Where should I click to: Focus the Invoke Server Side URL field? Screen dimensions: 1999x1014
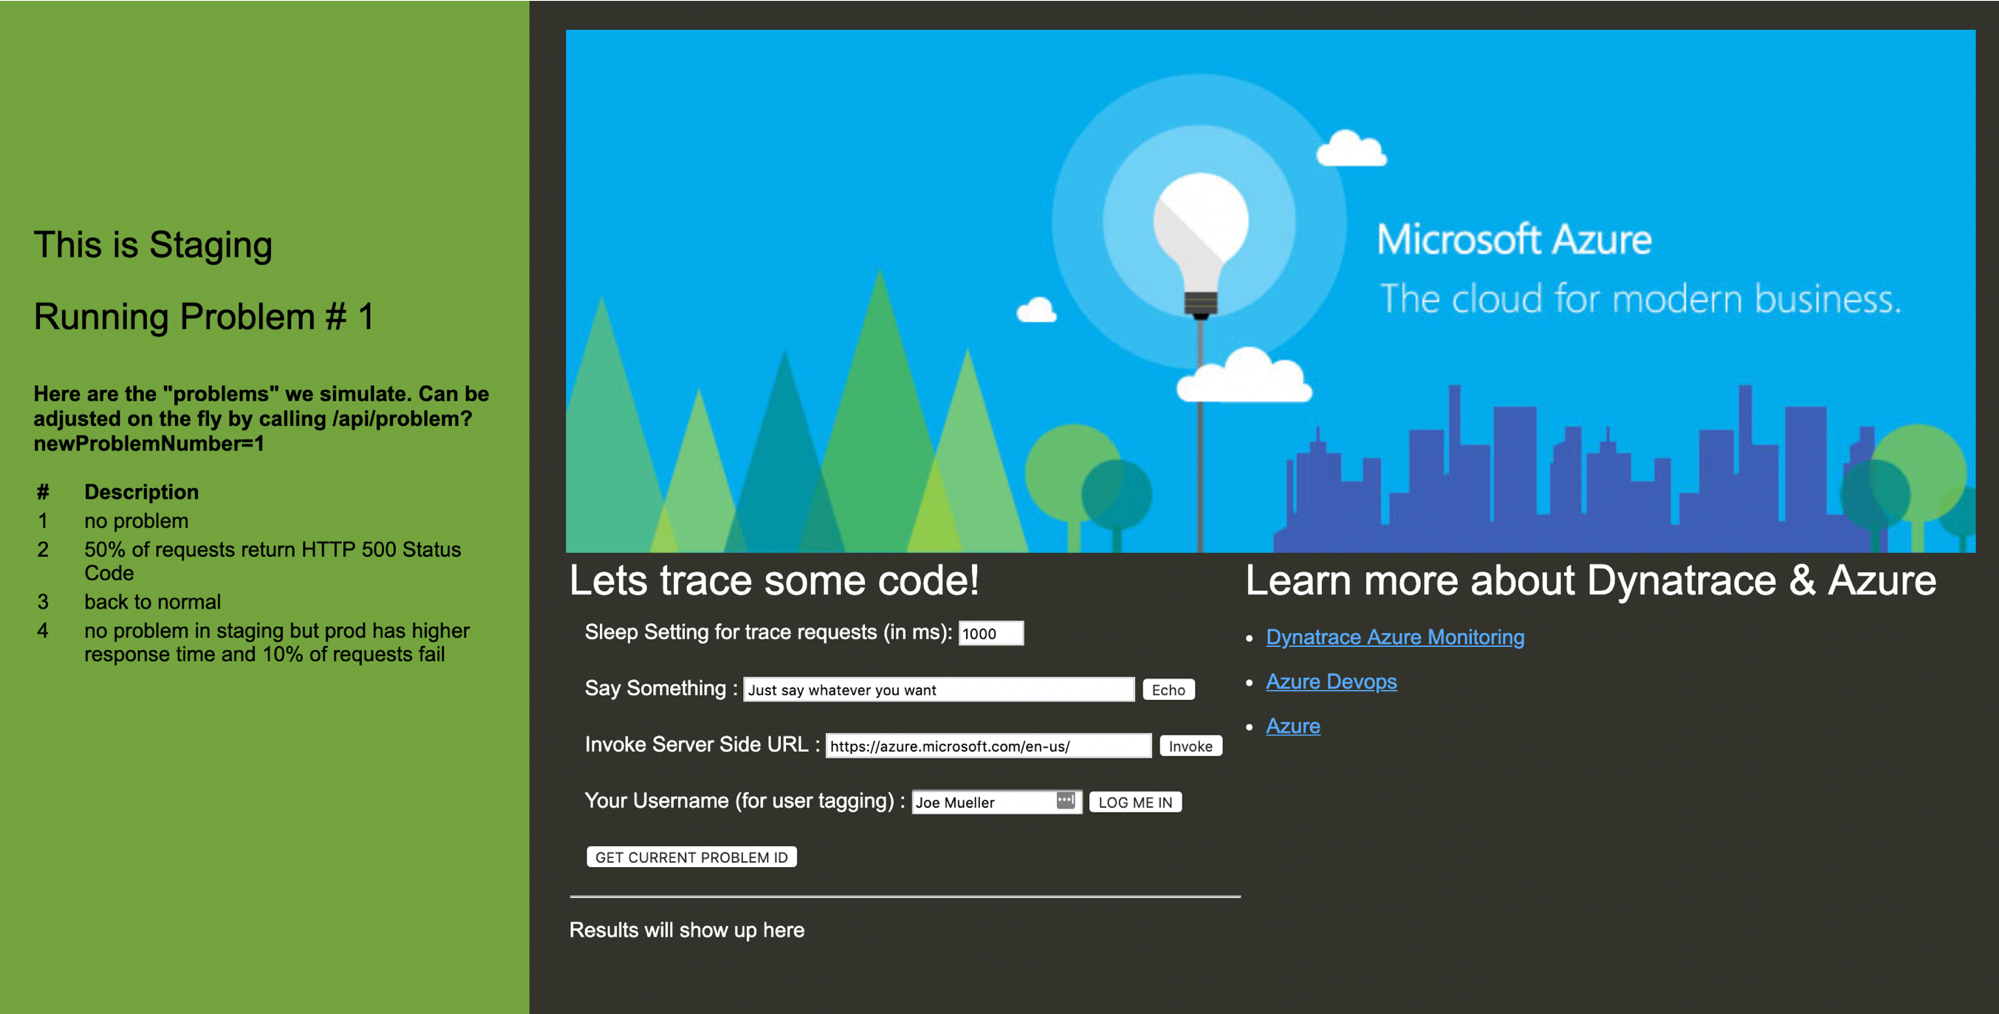tap(988, 746)
